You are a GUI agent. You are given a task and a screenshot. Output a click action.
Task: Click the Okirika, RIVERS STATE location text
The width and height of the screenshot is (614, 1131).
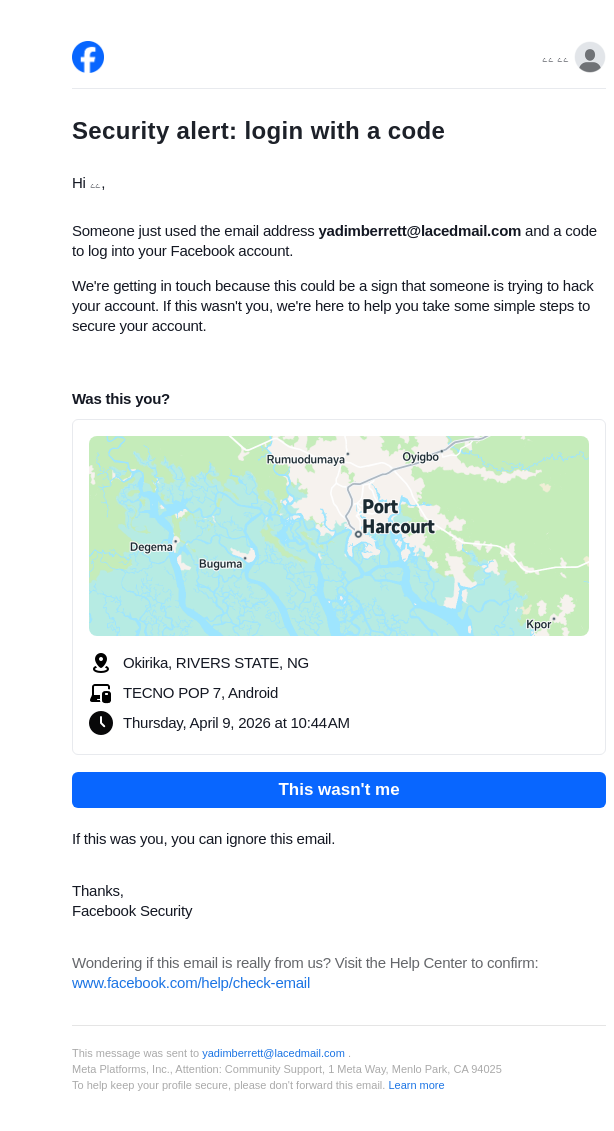(216, 663)
